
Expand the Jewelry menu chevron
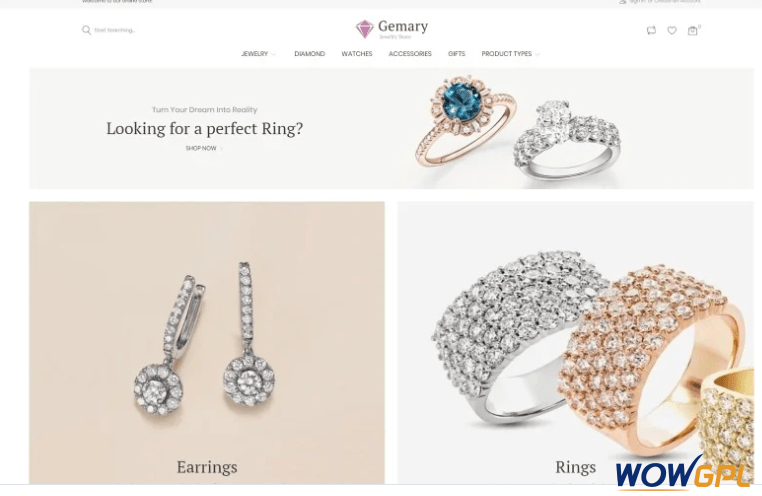(x=274, y=54)
